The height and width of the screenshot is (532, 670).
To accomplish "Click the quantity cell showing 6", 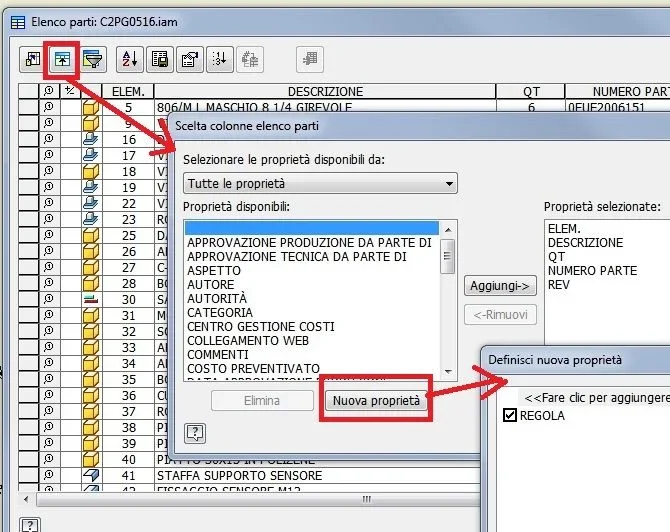I will 531,107.
